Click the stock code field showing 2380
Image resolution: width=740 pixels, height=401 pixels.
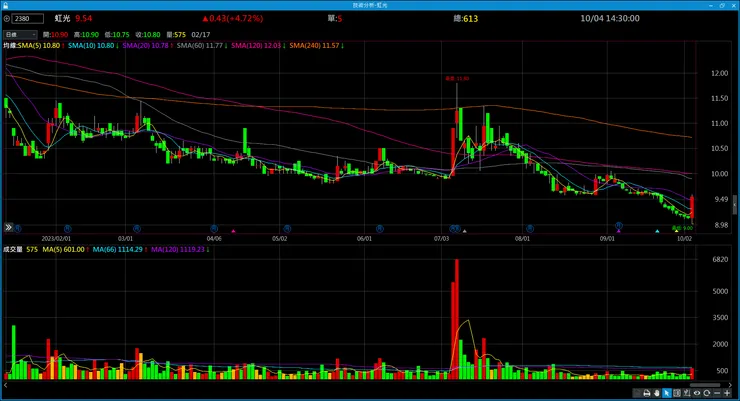[x=27, y=19]
